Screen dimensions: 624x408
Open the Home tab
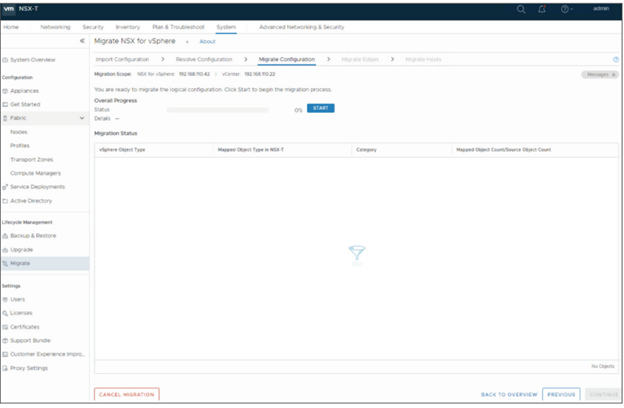[11, 27]
